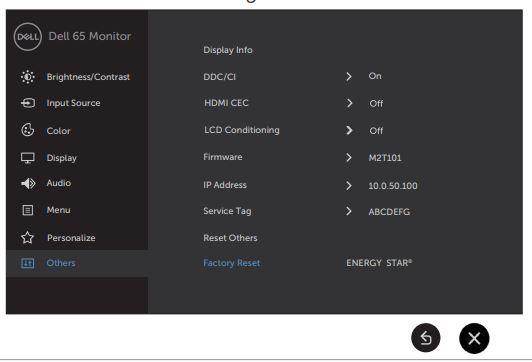
Task: Select the Others menu label
Action: click(61, 263)
